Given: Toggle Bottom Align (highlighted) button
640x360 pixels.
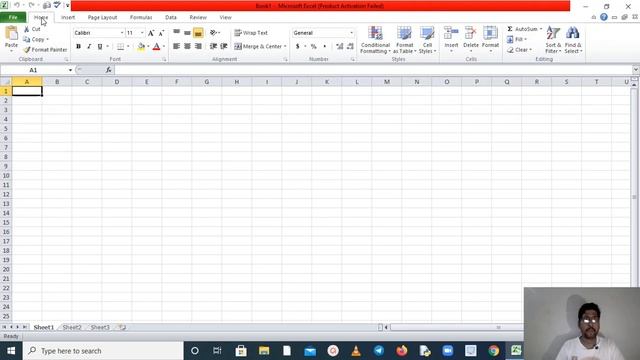Looking at the screenshot, I should pyautogui.click(x=198, y=33).
